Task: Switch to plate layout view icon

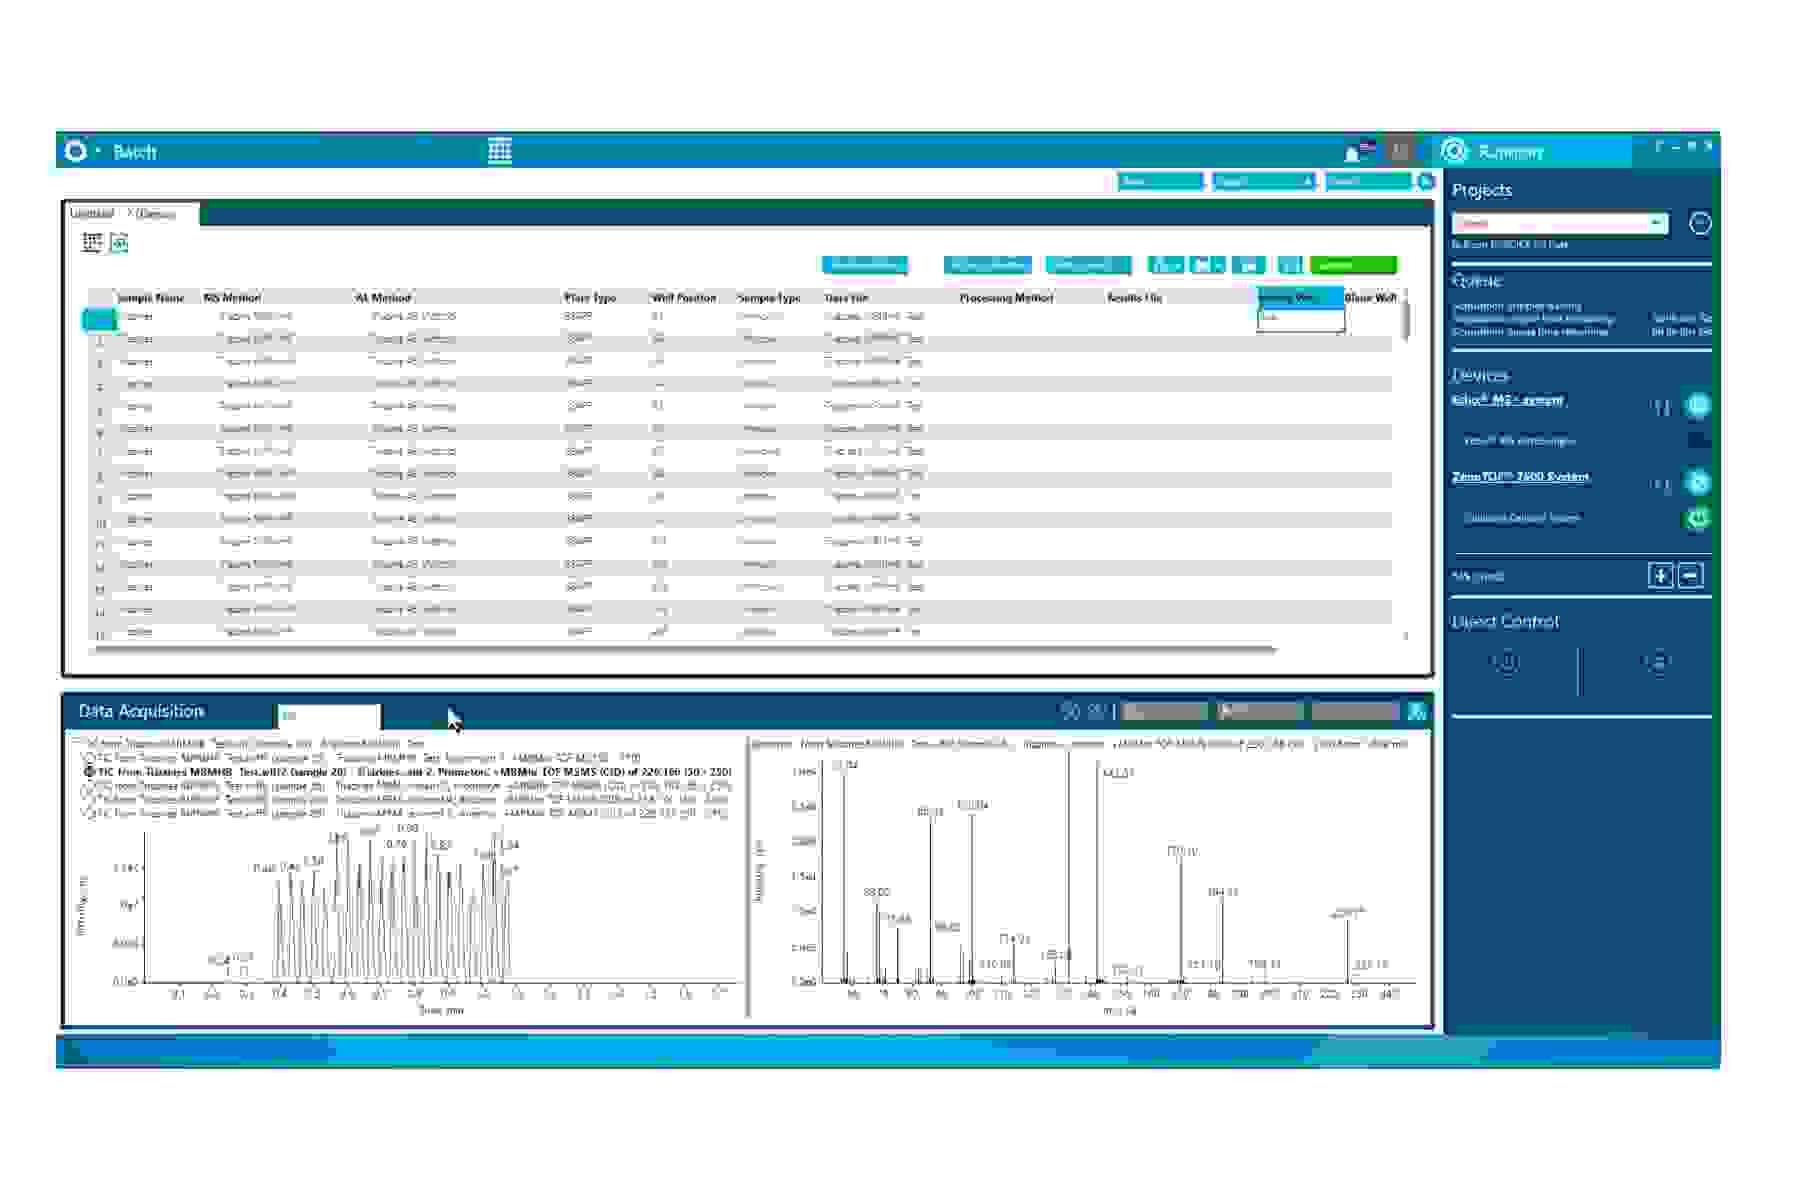Action: (119, 242)
